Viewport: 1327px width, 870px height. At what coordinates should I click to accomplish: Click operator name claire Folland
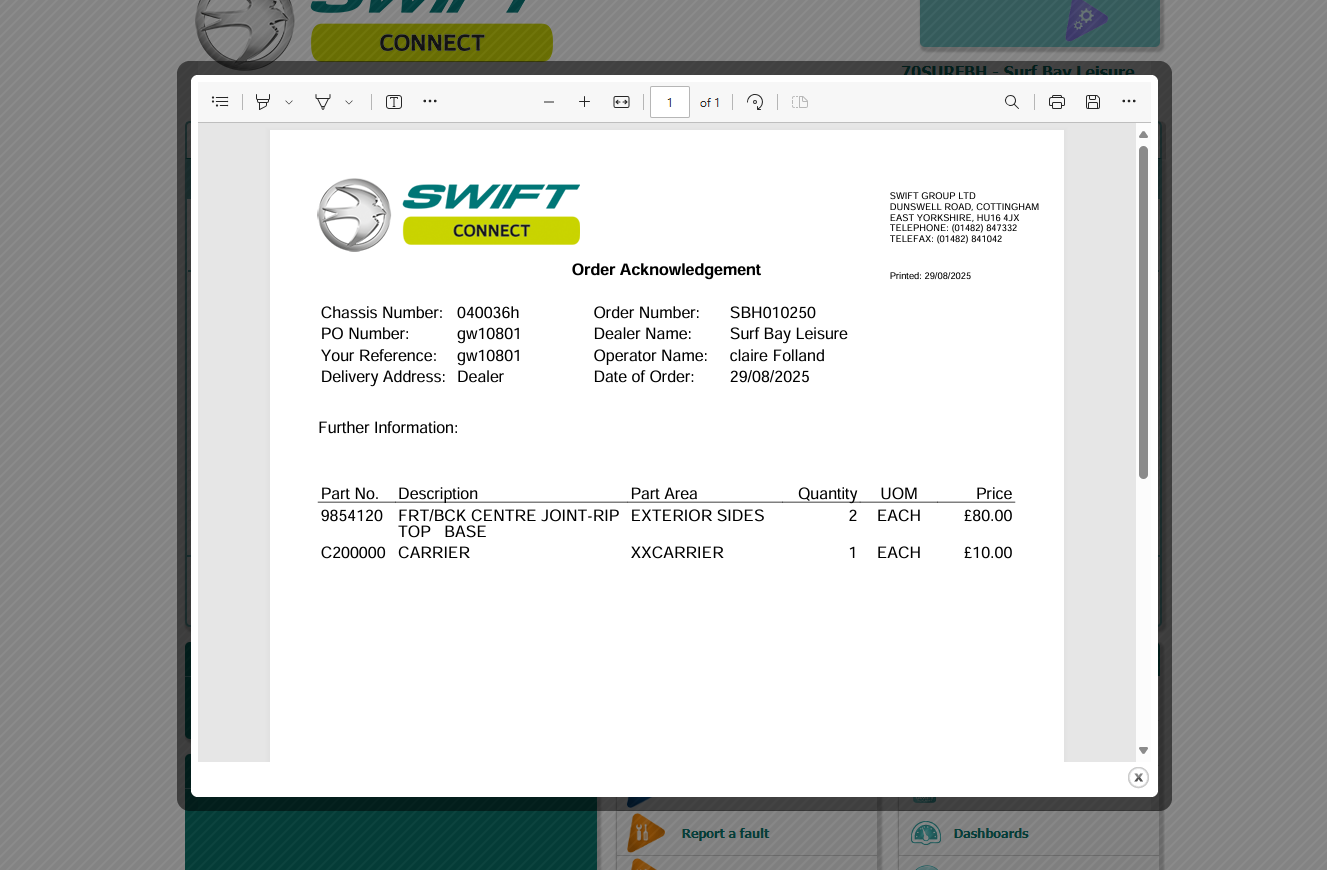coord(777,356)
